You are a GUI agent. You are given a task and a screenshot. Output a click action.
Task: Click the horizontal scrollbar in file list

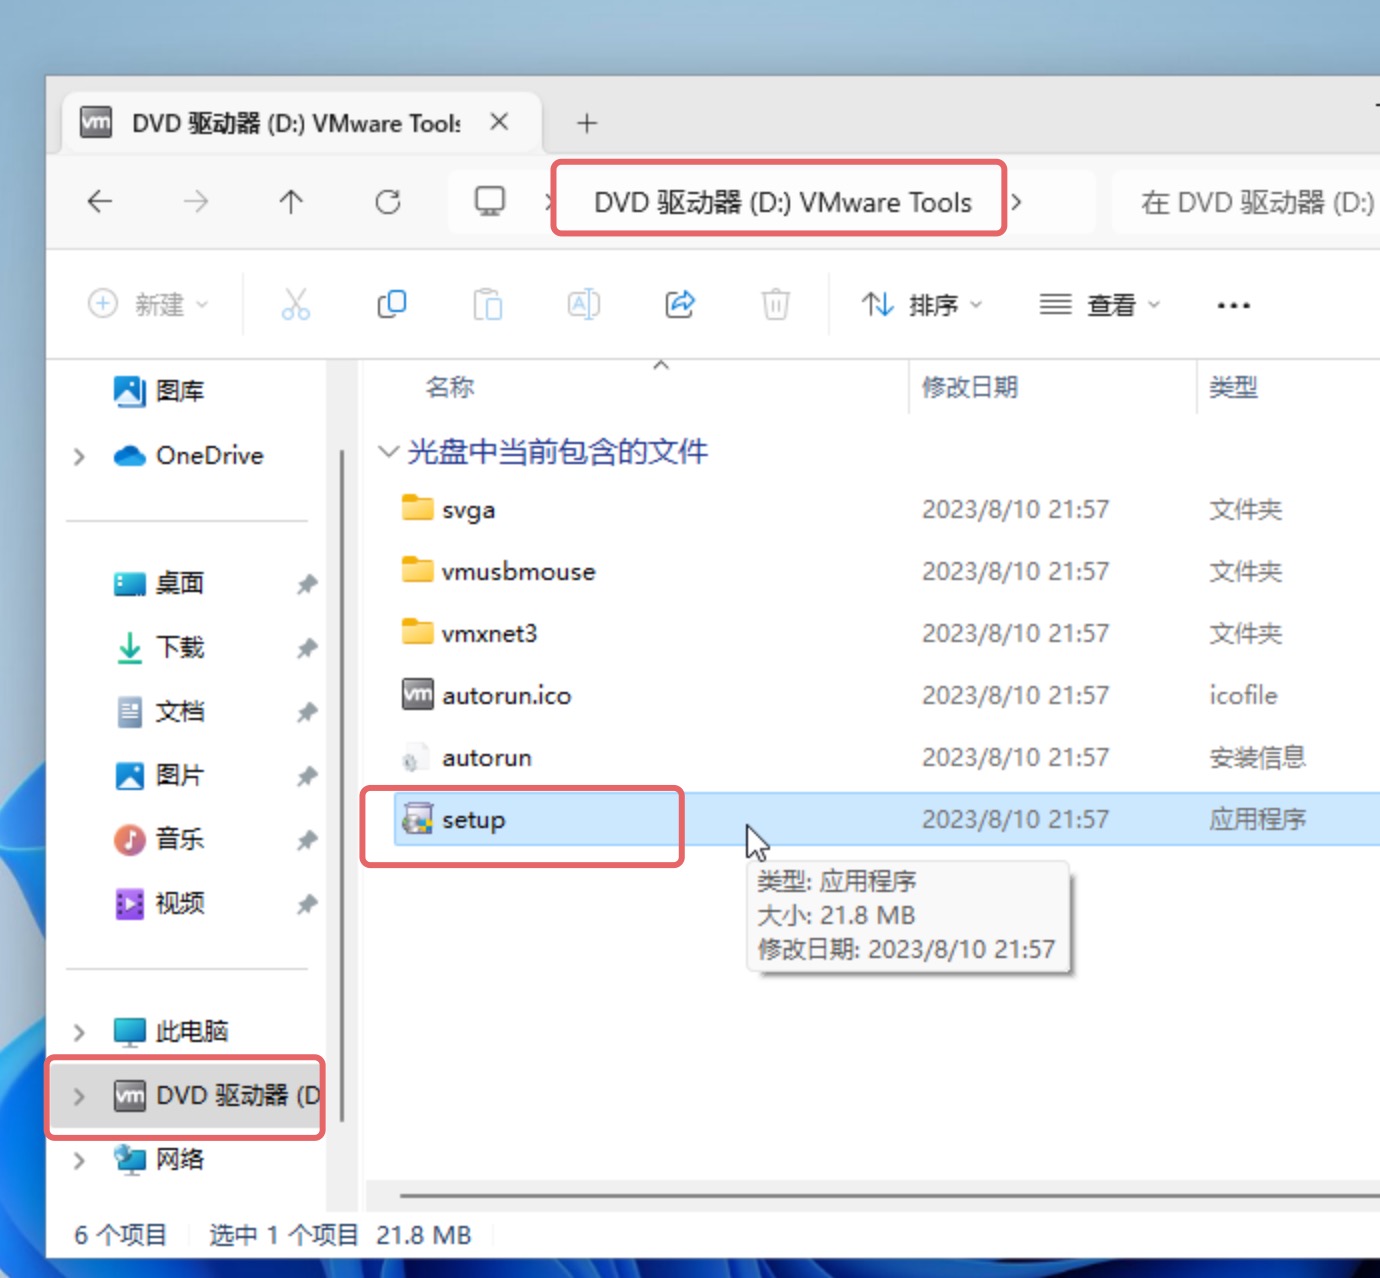[889, 1195]
